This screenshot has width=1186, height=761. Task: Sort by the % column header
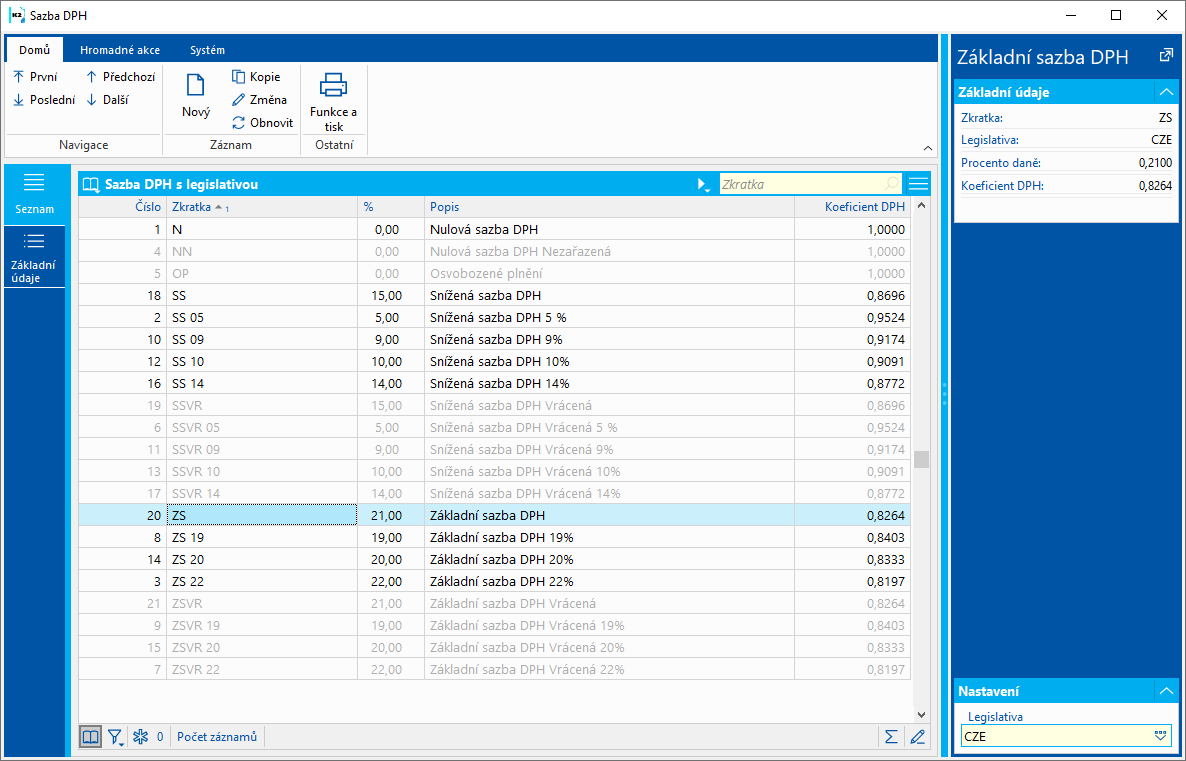coord(390,207)
